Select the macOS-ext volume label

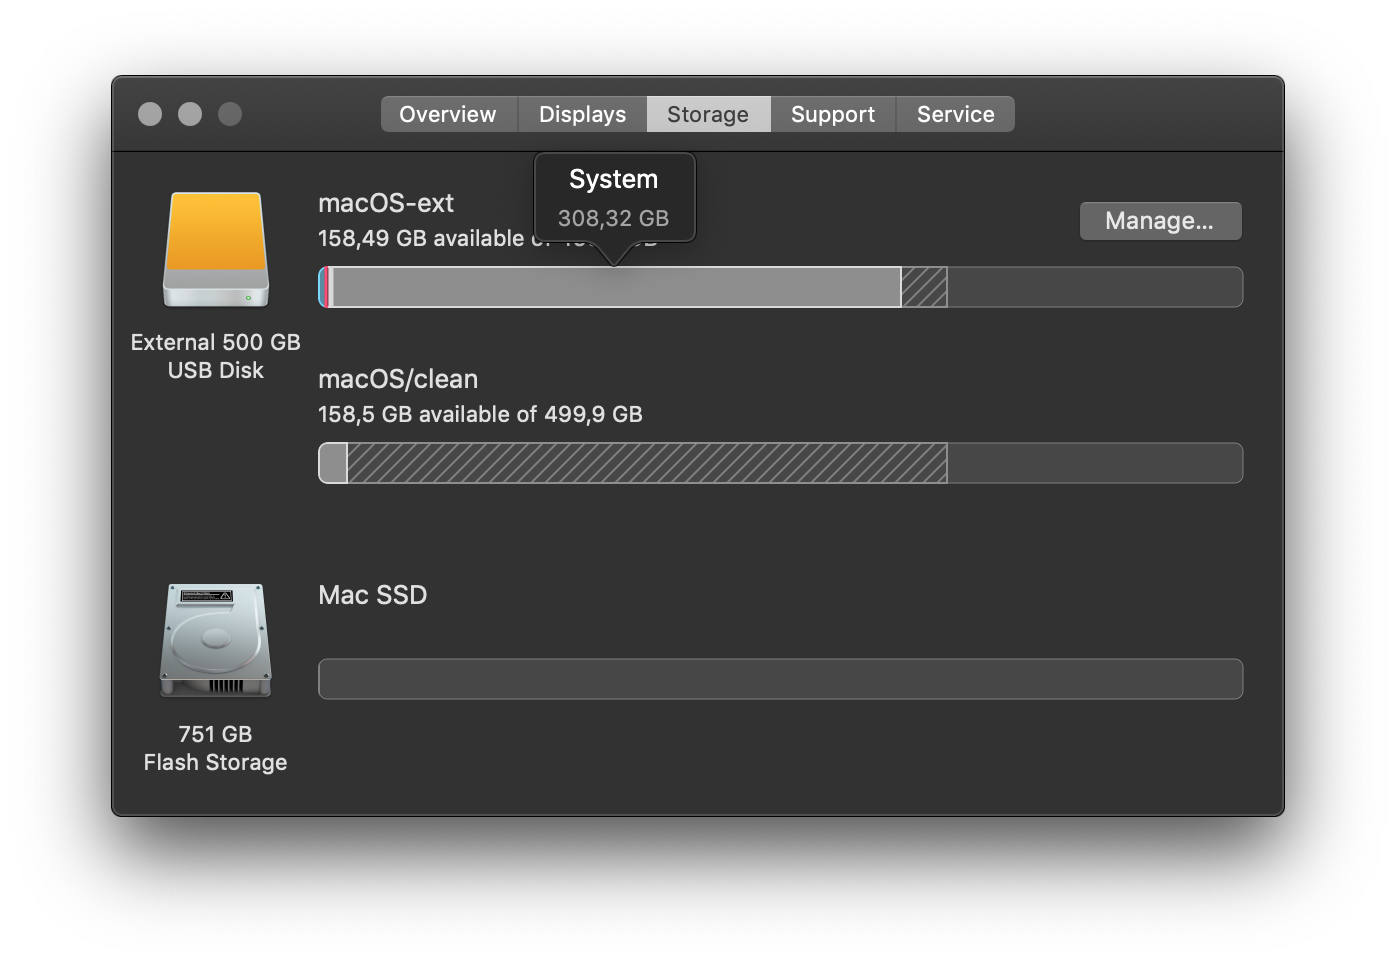[386, 203]
